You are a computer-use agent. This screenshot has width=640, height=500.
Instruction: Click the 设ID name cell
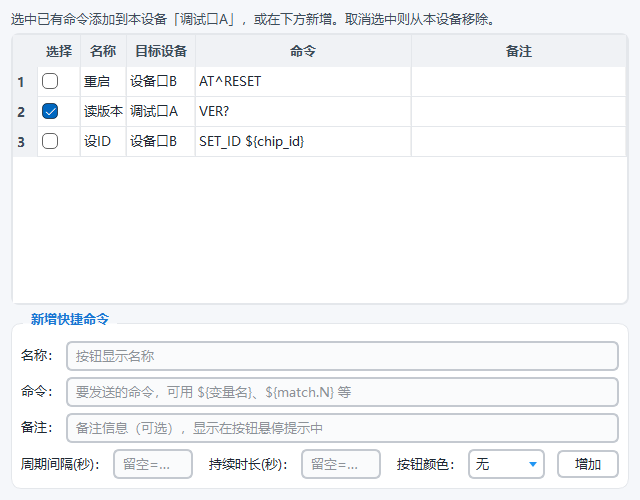pyautogui.click(x=103, y=141)
